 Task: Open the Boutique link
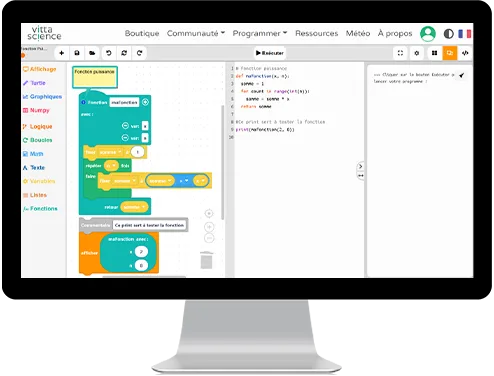click(x=142, y=33)
